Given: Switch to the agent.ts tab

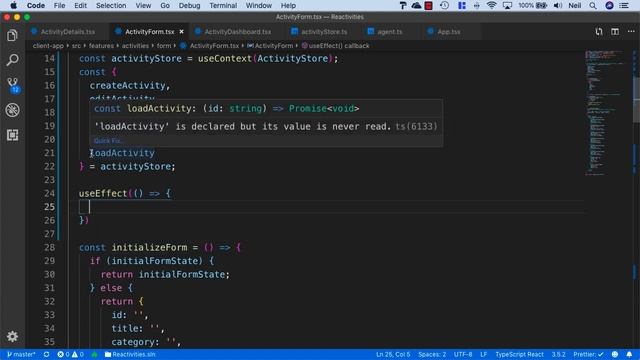Looking at the screenshot, I should point(389,31).
